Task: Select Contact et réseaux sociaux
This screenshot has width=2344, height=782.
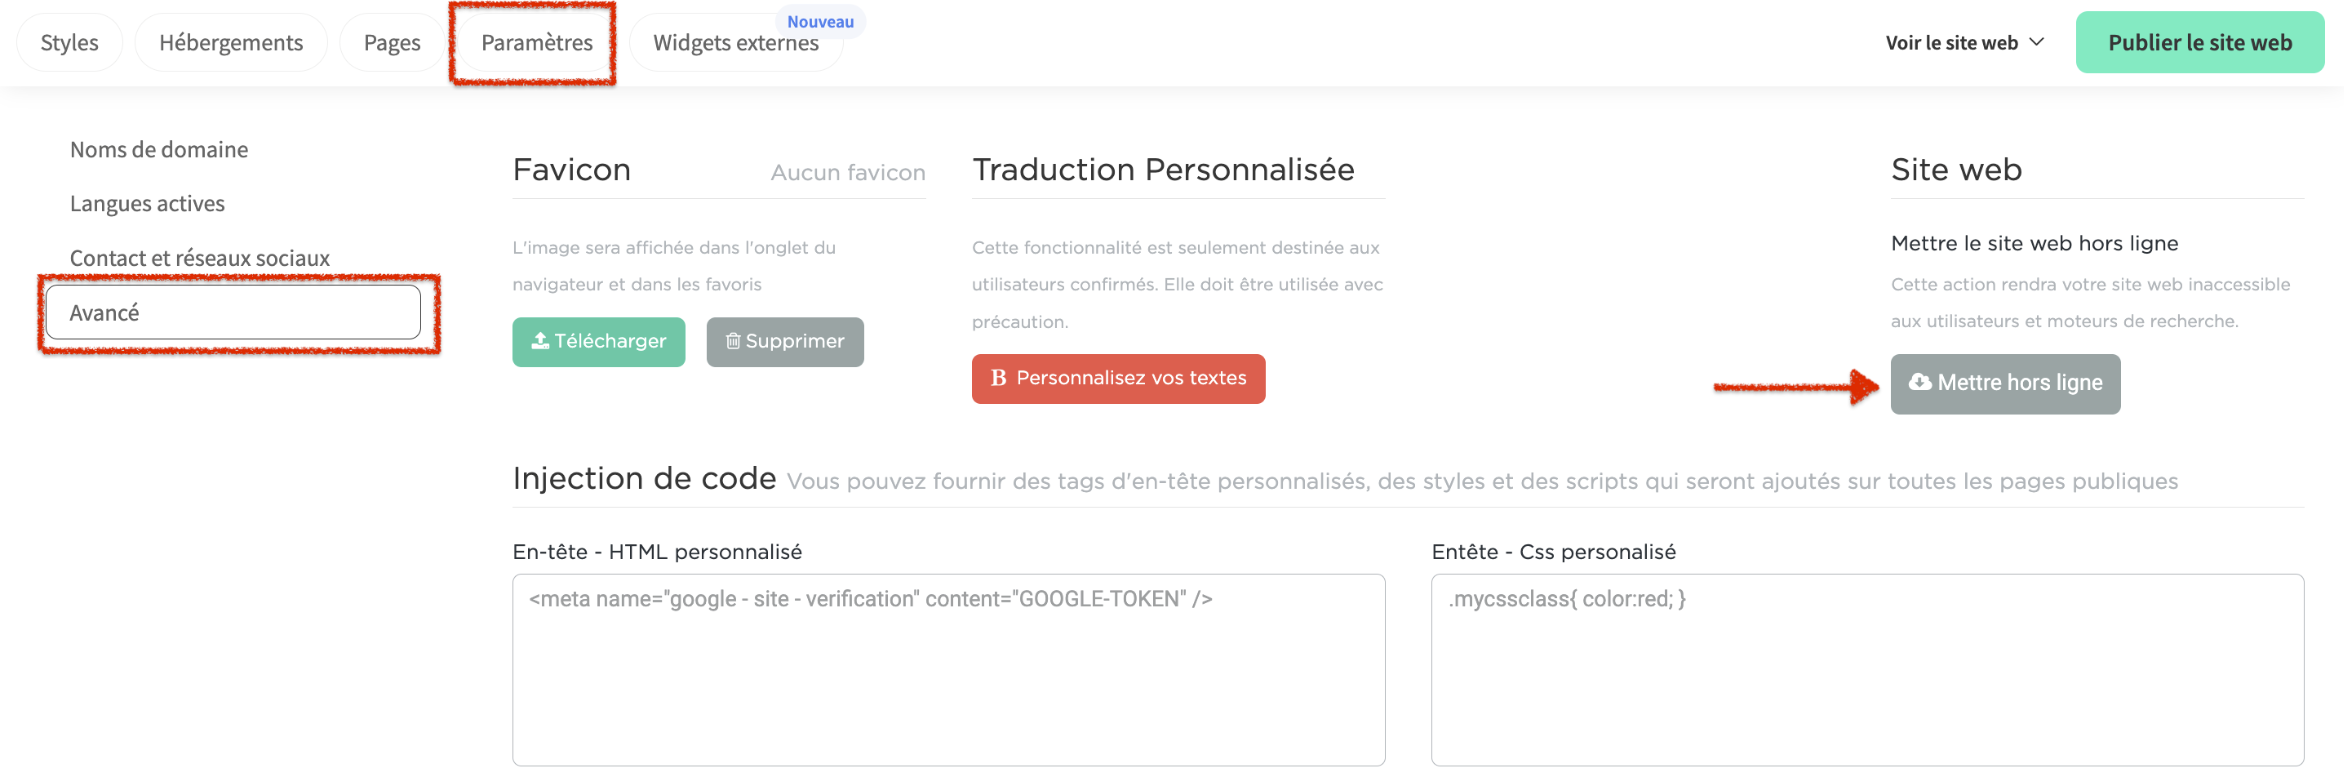Action: (x=200, y=257)
